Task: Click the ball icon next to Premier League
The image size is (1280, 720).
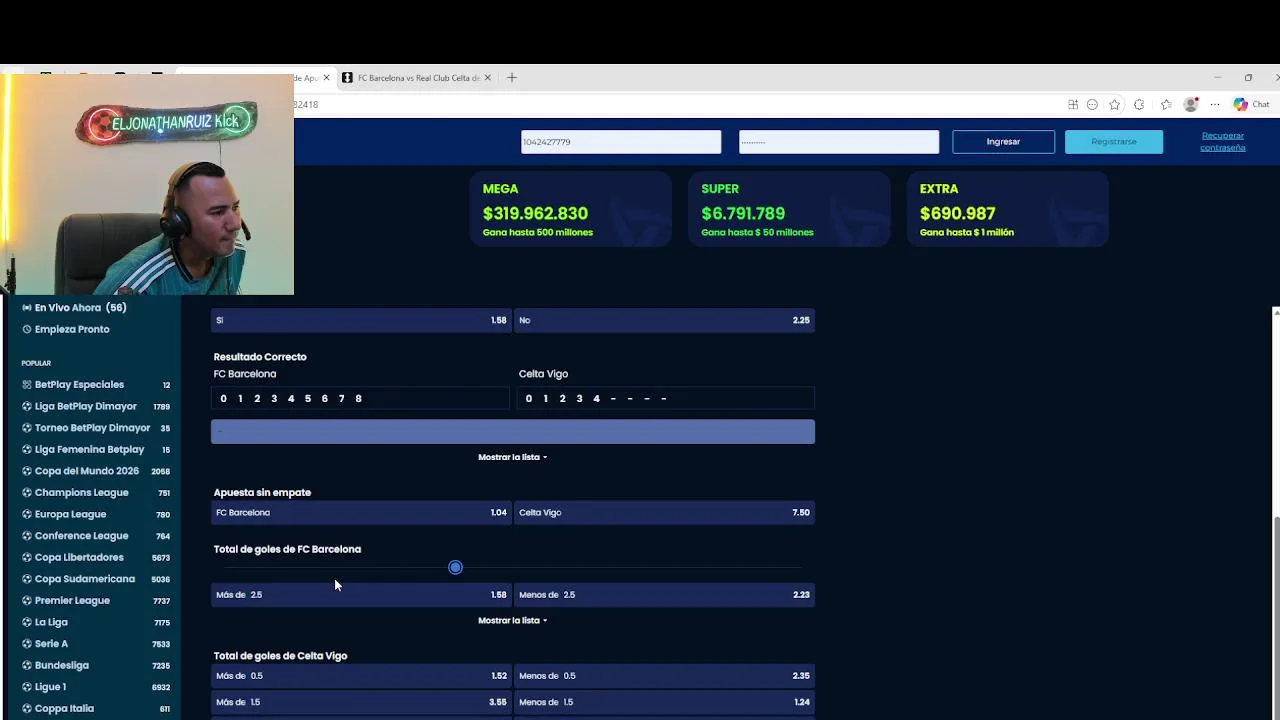Action: click(27, 601)
